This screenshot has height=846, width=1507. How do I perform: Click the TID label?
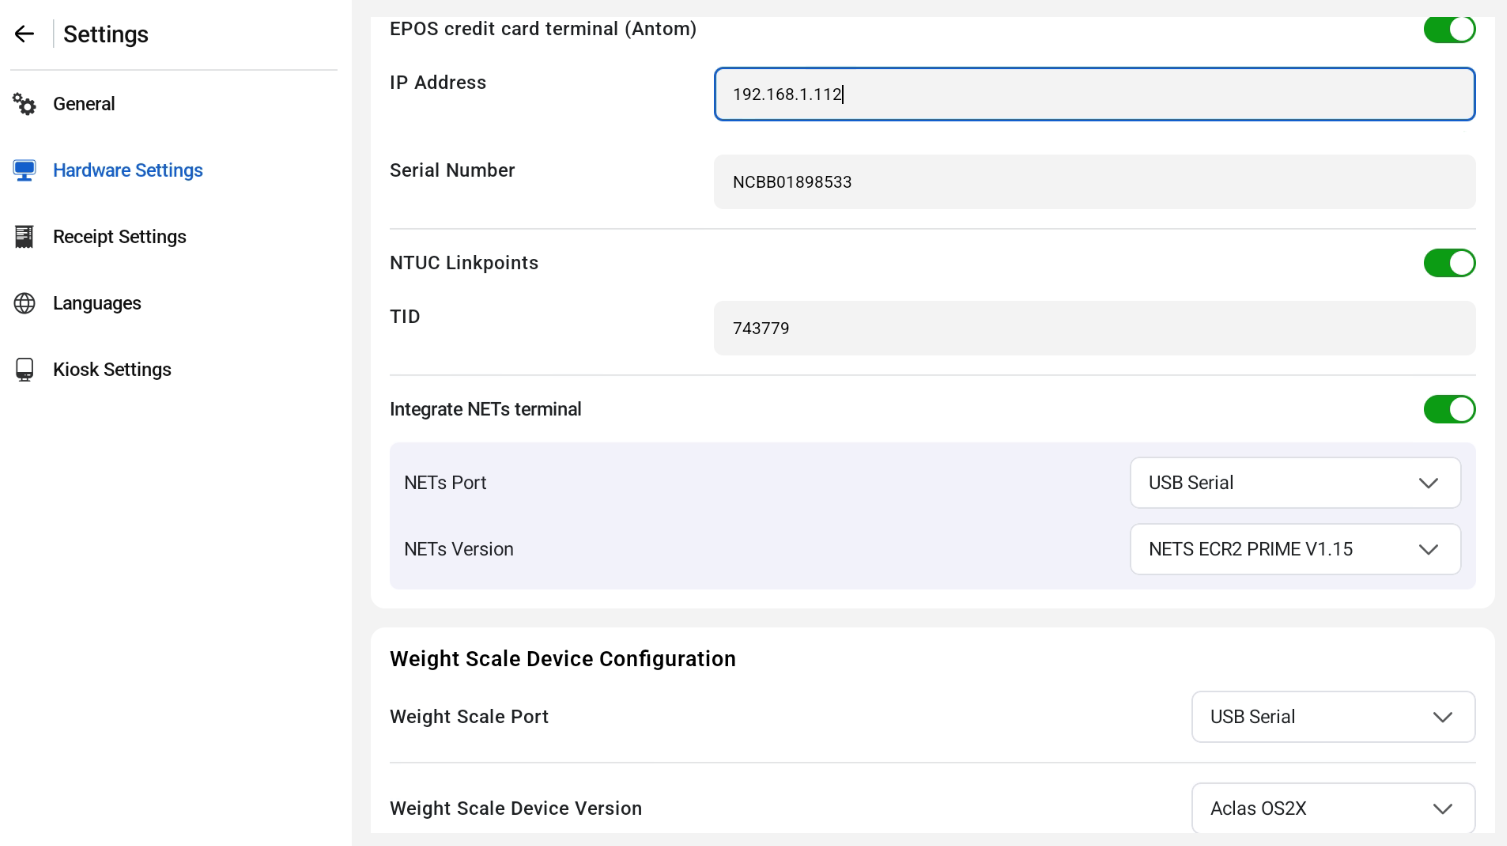point(405,317)
